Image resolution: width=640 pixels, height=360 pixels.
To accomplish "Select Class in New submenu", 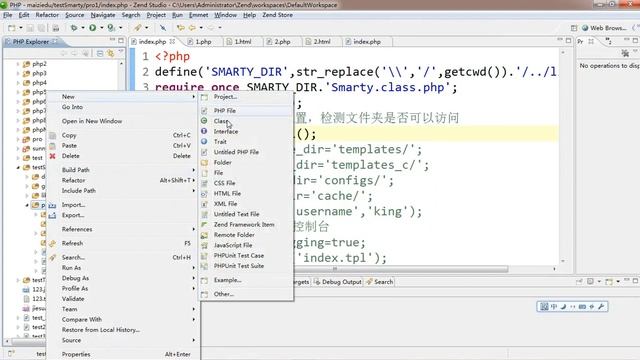I will pyautogui.click(x=246, y=121).
